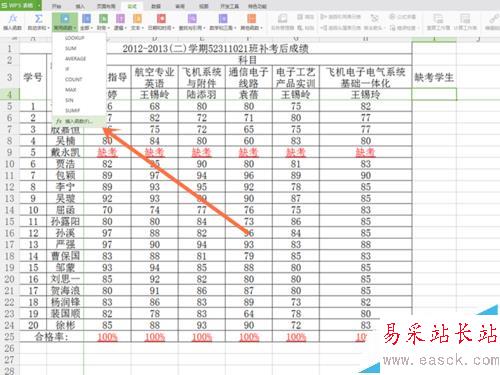This screenshot has height=375, width=500.
Task: Select student name cell '孙露阳'
Action: (x=65, y=221)
